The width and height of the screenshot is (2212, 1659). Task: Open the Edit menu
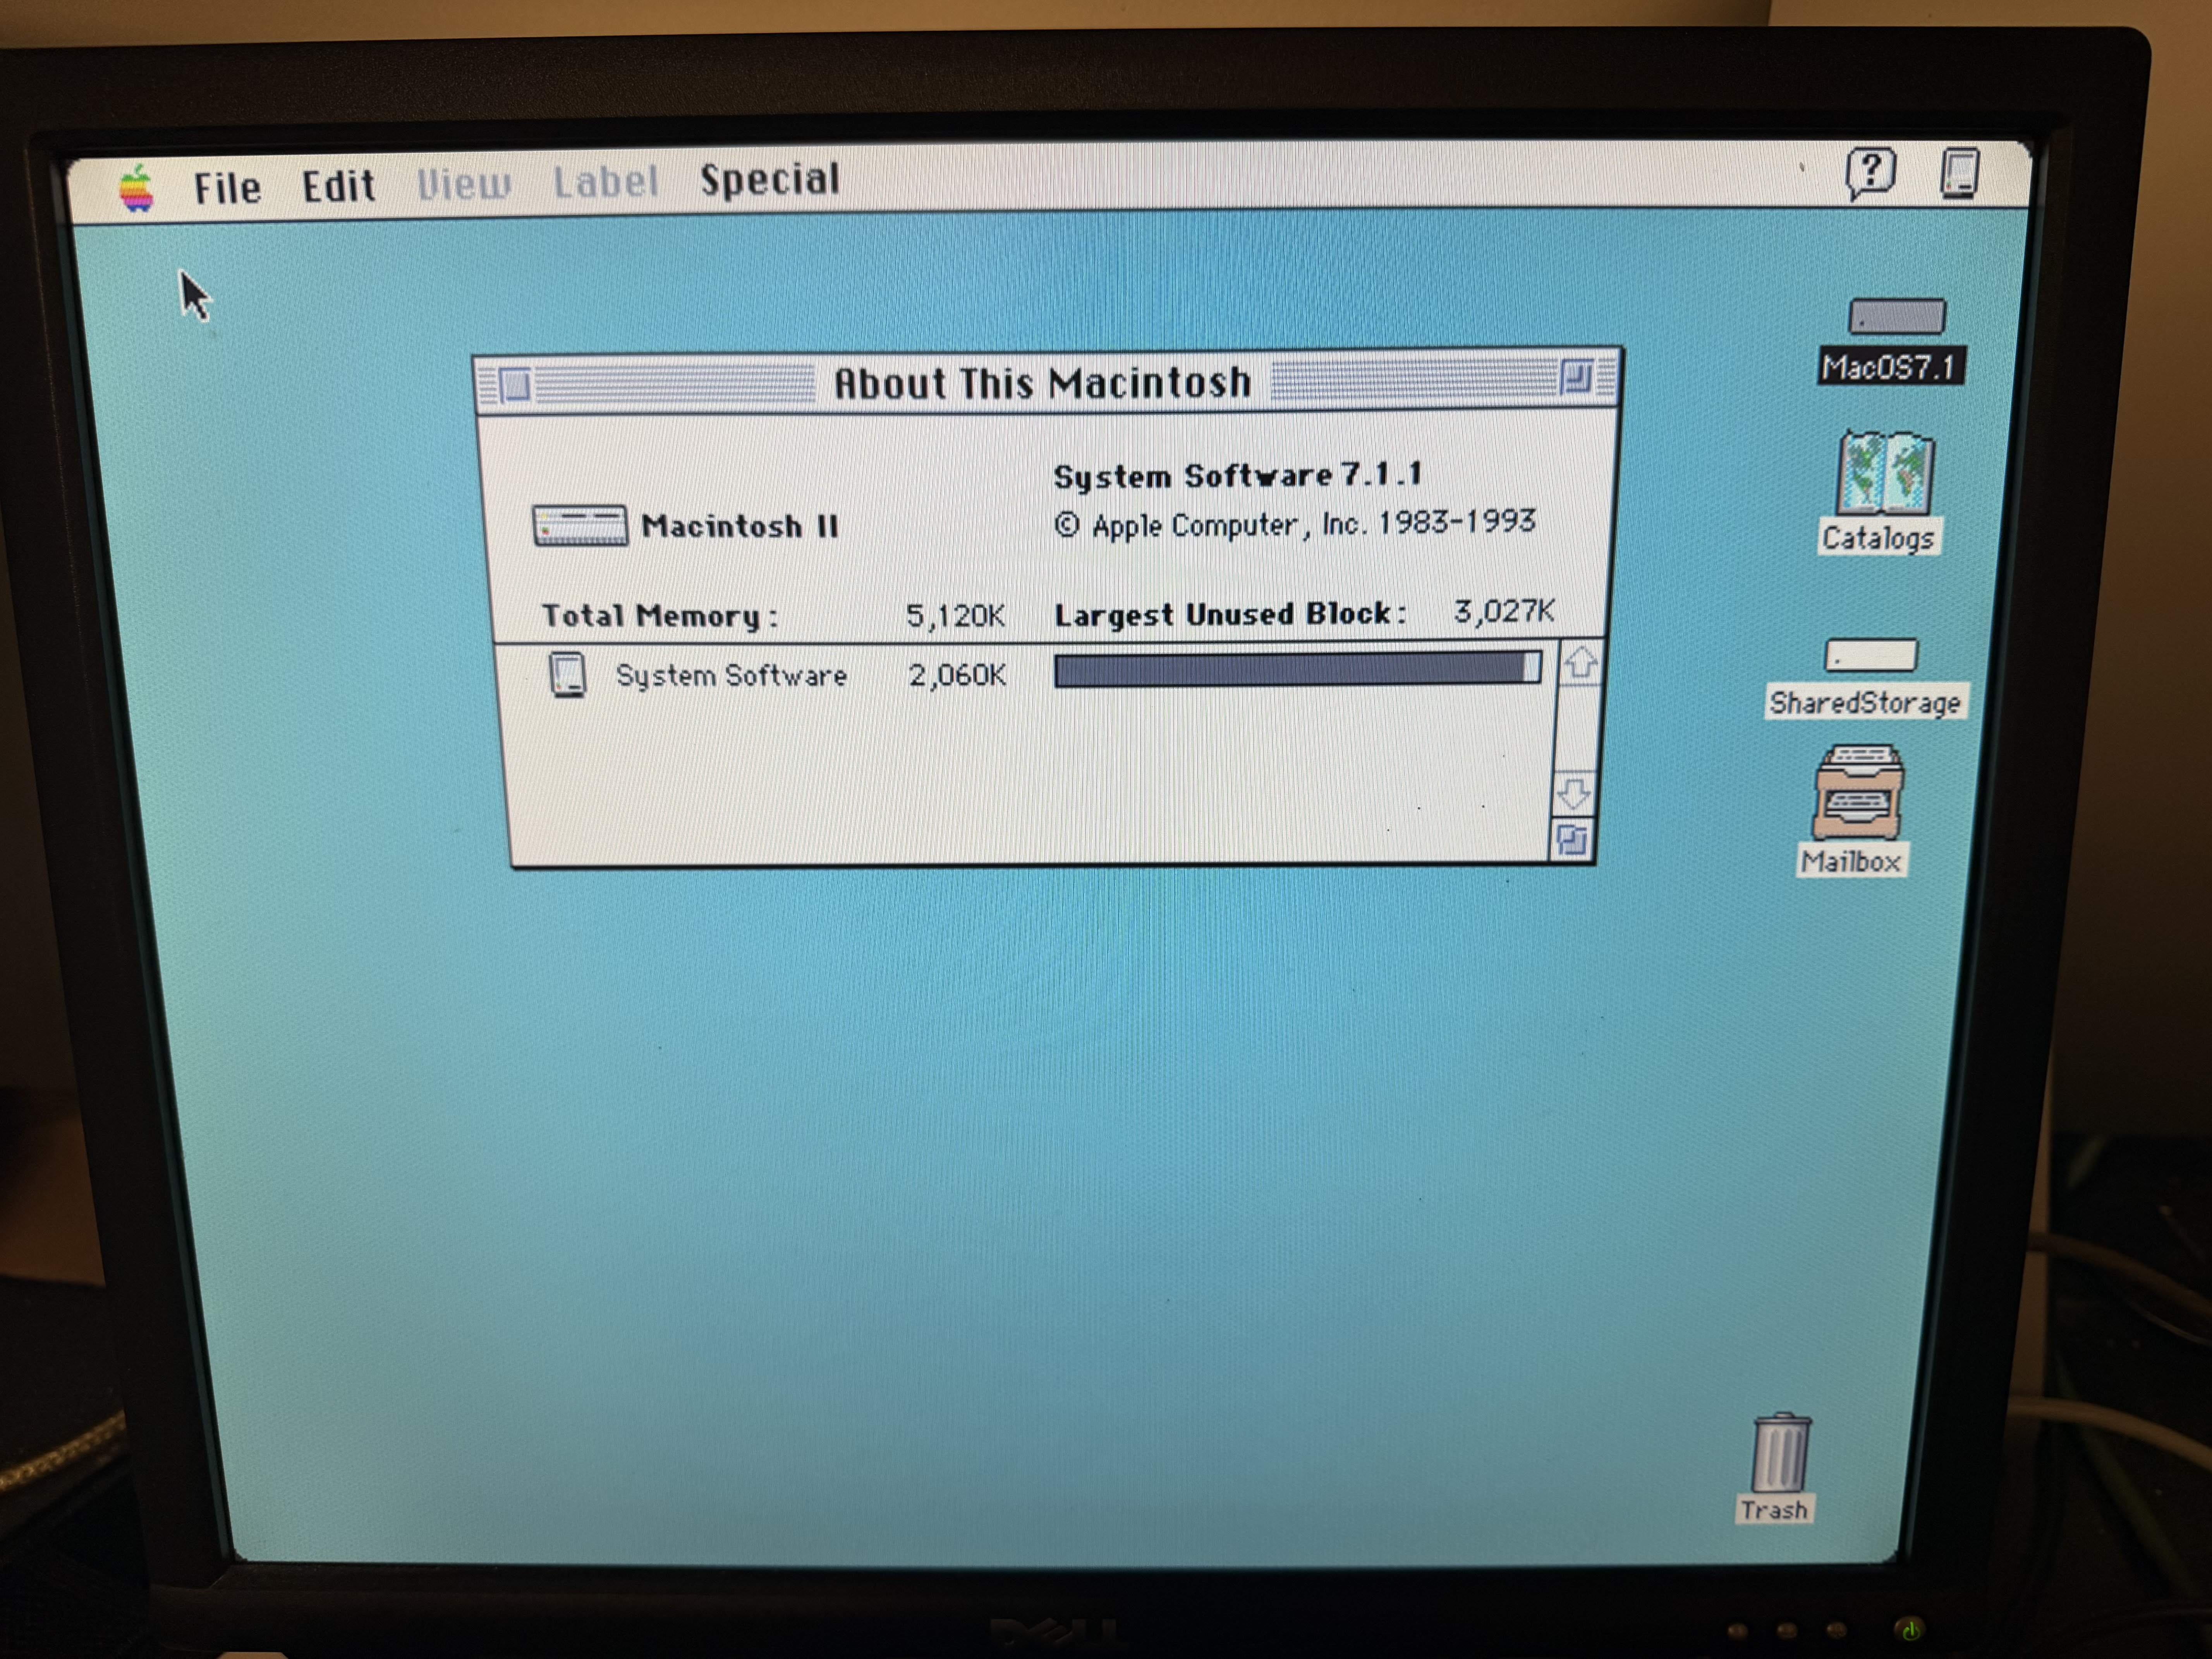point(339,186)
